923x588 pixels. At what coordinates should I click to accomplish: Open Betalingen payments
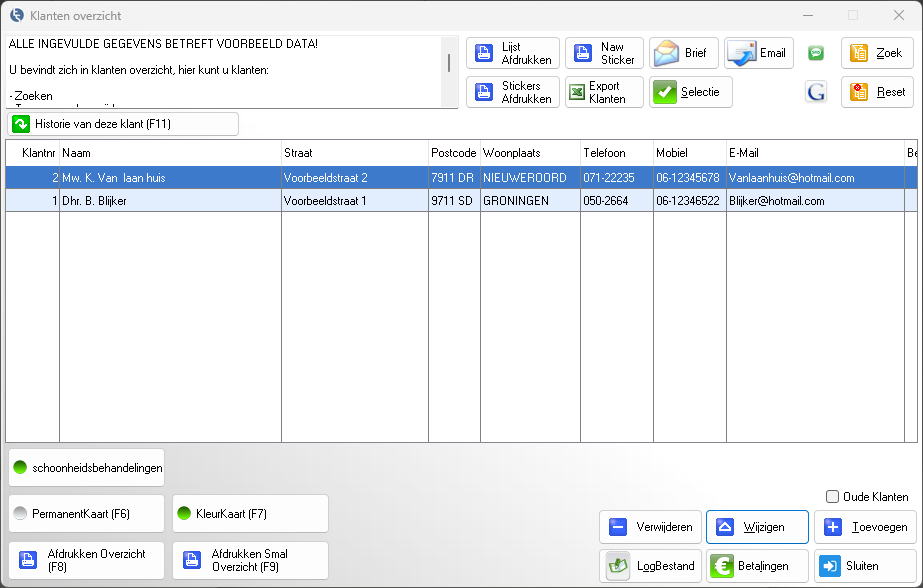pyautogui.click(x=758, y=566)
